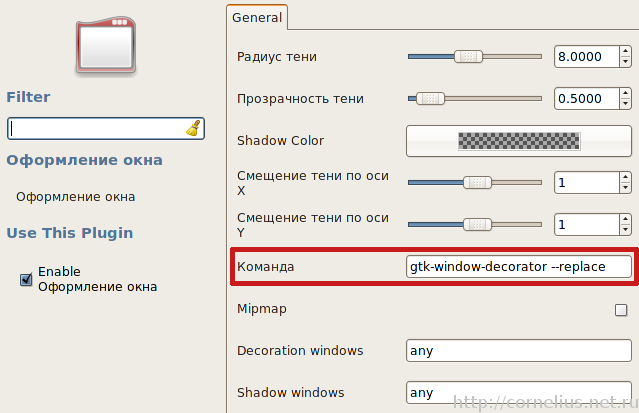639x413 pixels.
Task: Click the Прозрачность тени value field 0.5000
Action: 586,99
